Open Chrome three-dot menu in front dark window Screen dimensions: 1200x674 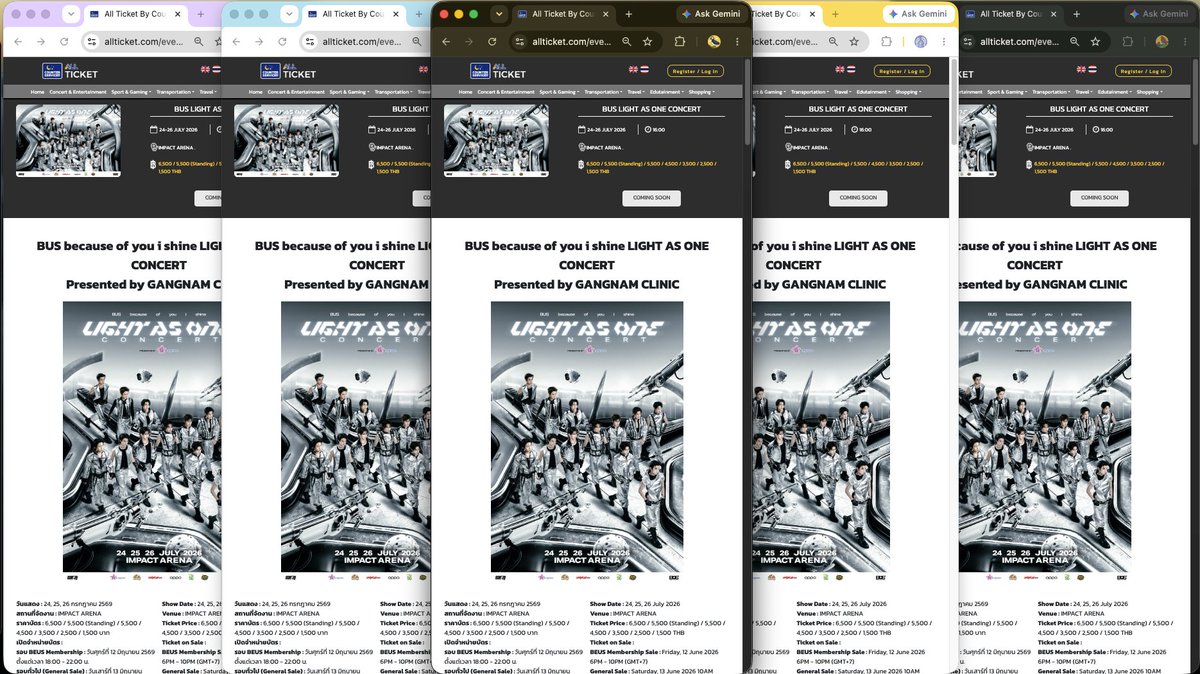pos(738,42)
